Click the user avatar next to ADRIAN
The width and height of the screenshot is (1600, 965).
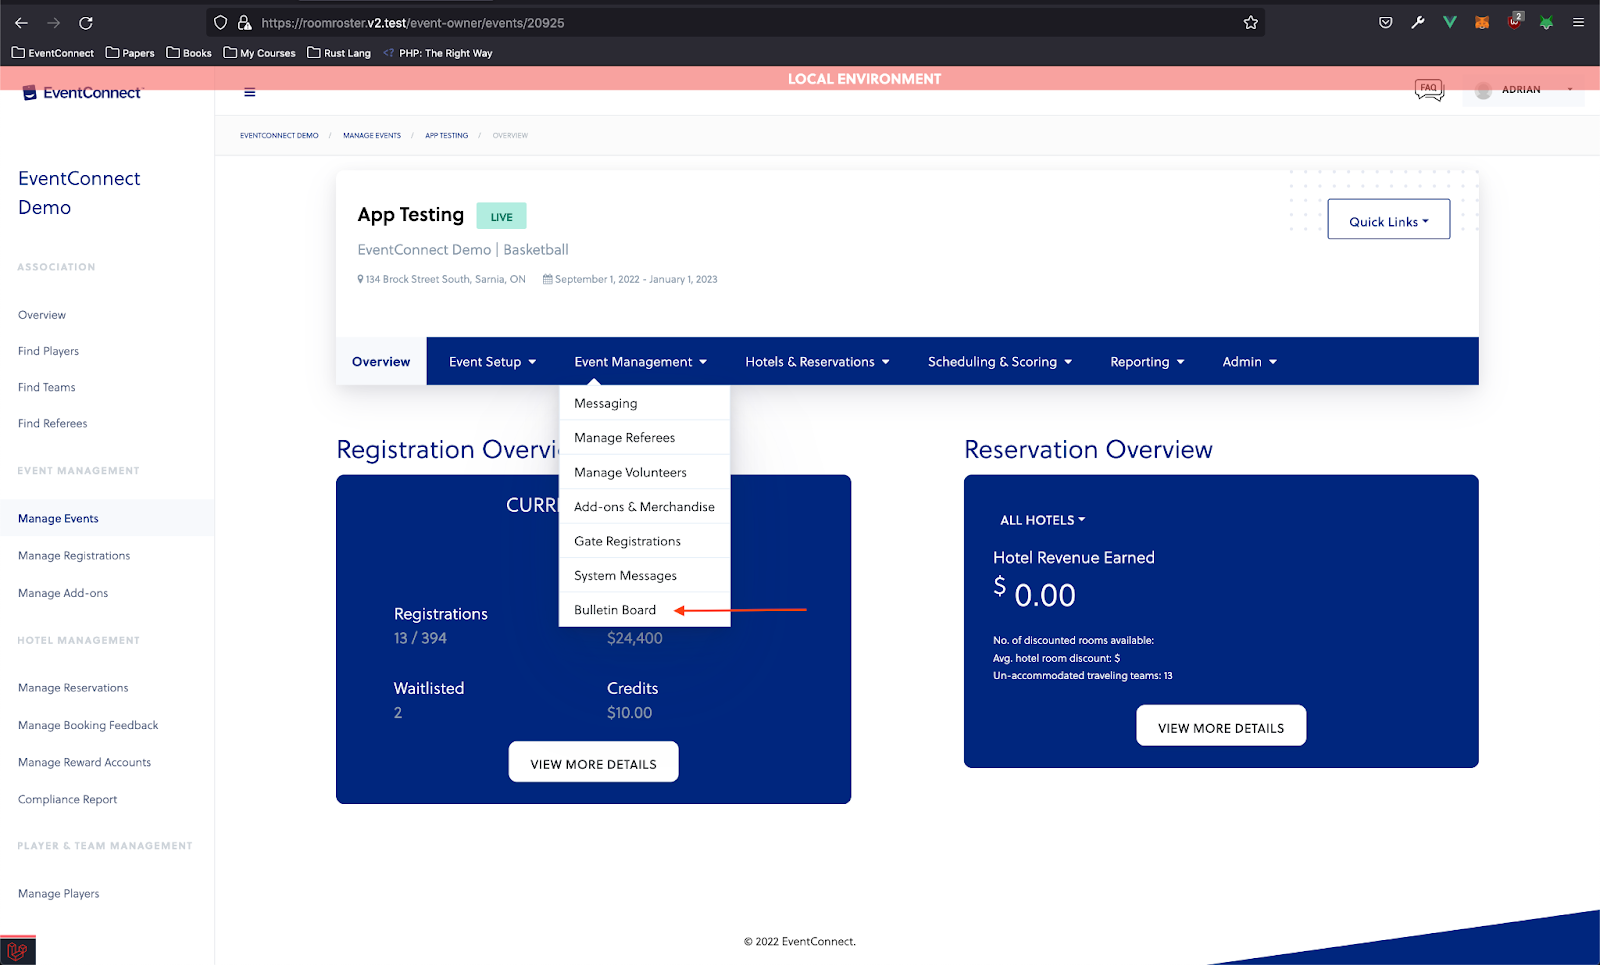1483,90
